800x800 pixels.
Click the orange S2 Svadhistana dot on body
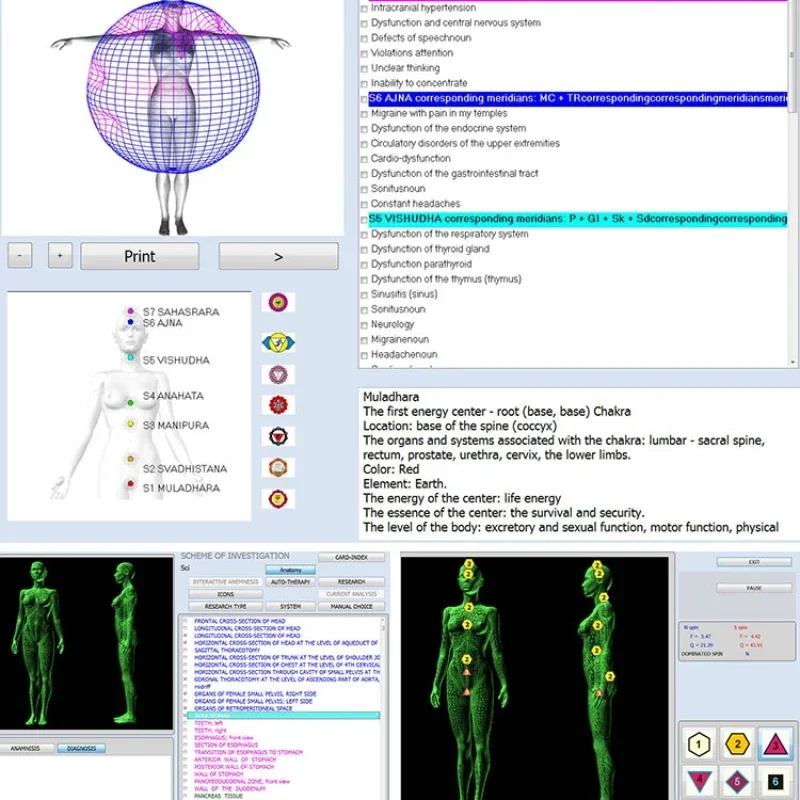tap(131, 459)
